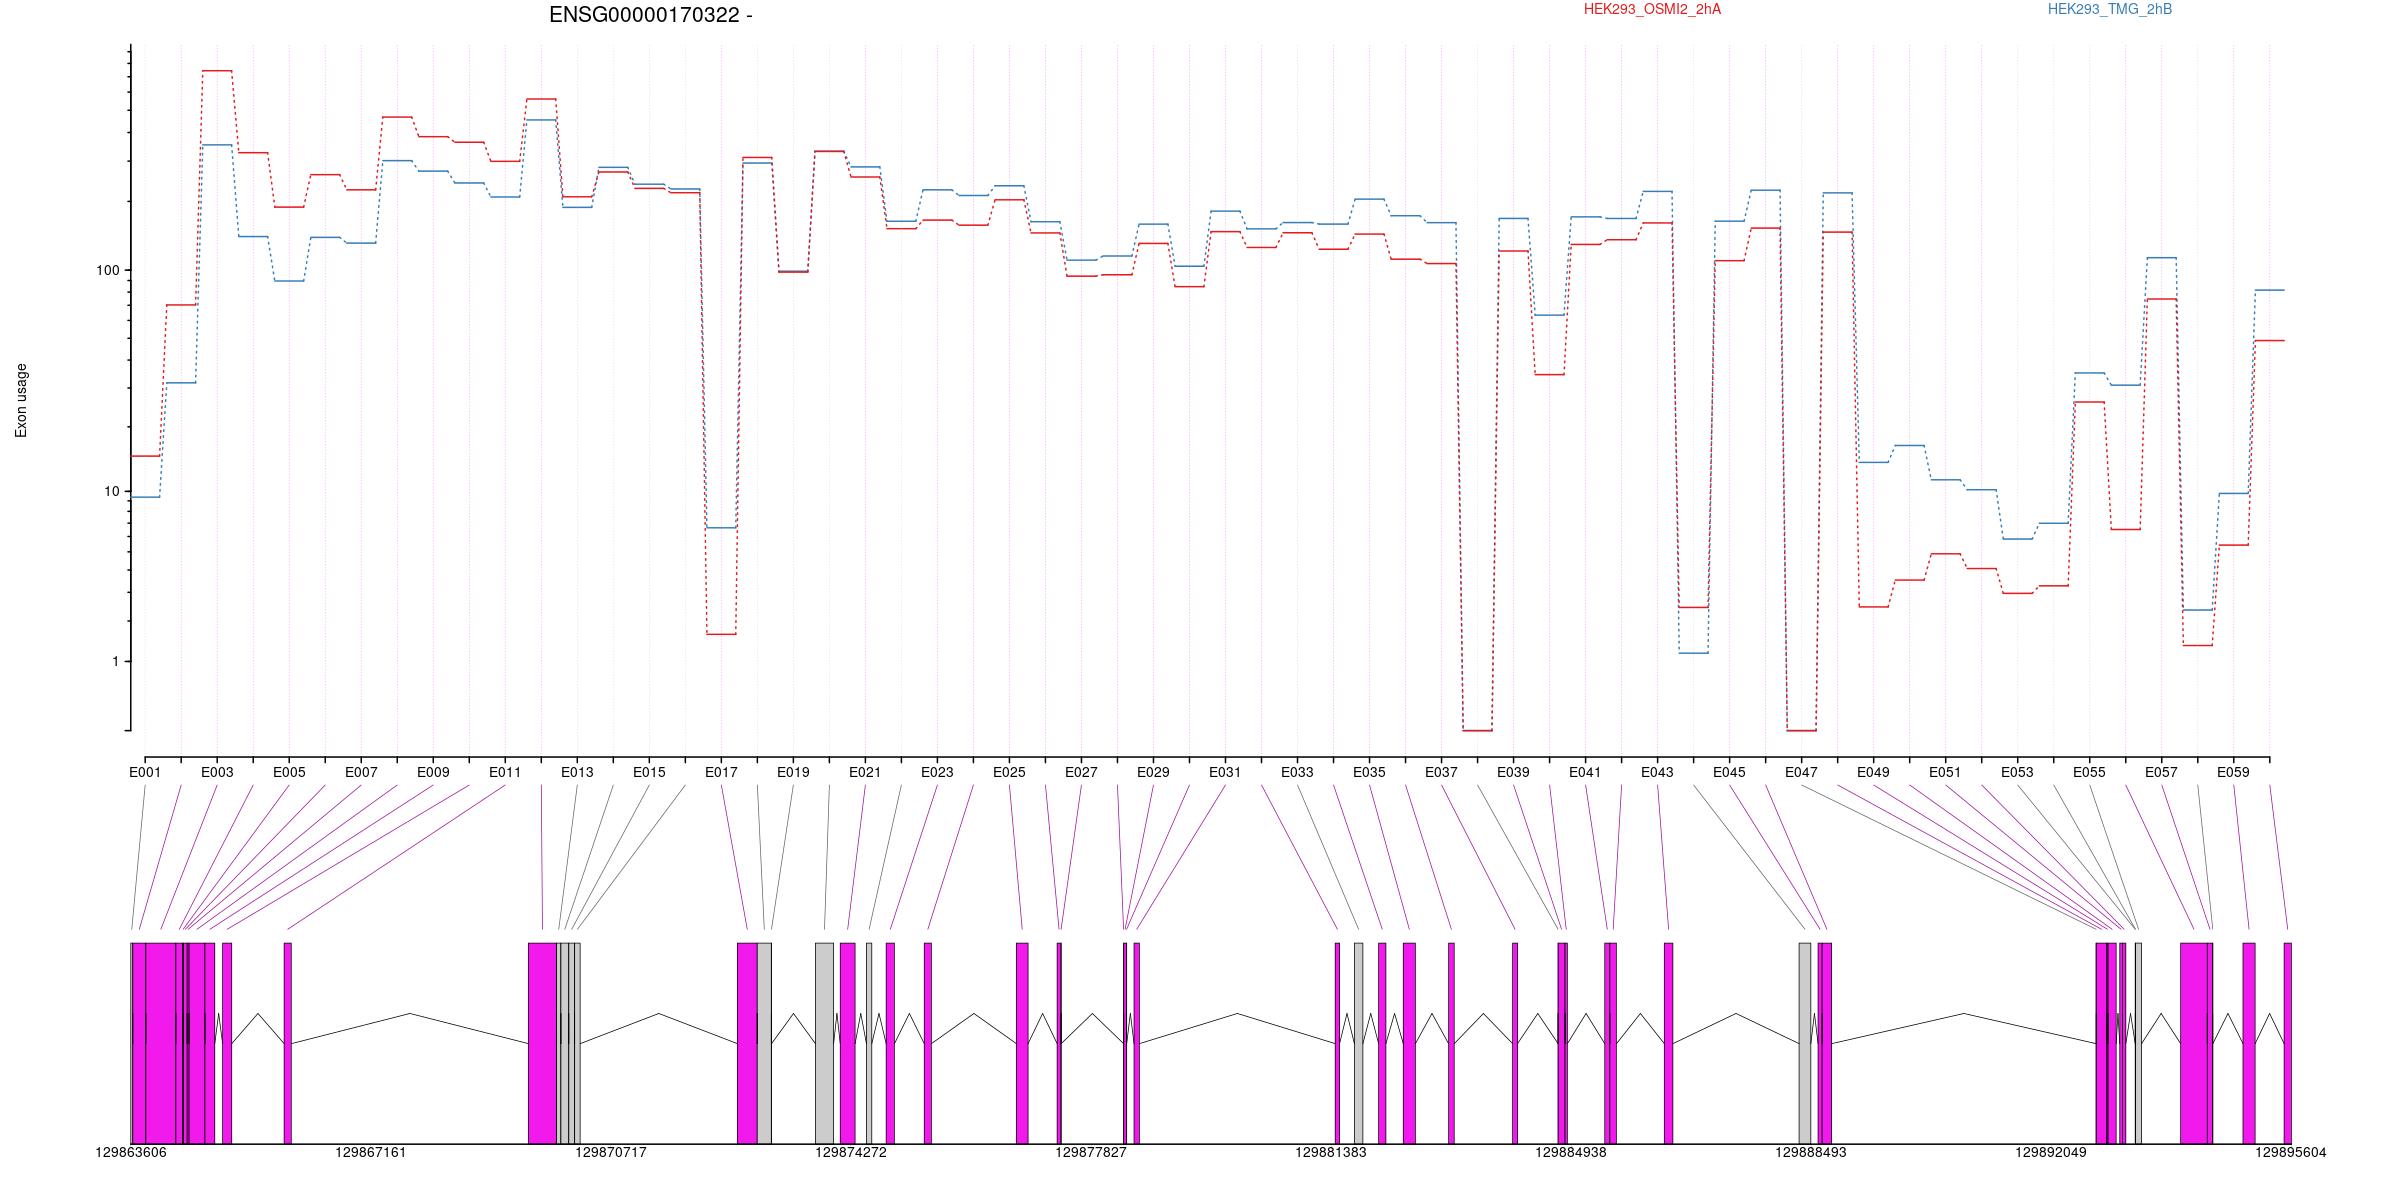Click exon label E003
Image resolution: width=2400 pixels, height=1200 pixels.
coord(217,772)
